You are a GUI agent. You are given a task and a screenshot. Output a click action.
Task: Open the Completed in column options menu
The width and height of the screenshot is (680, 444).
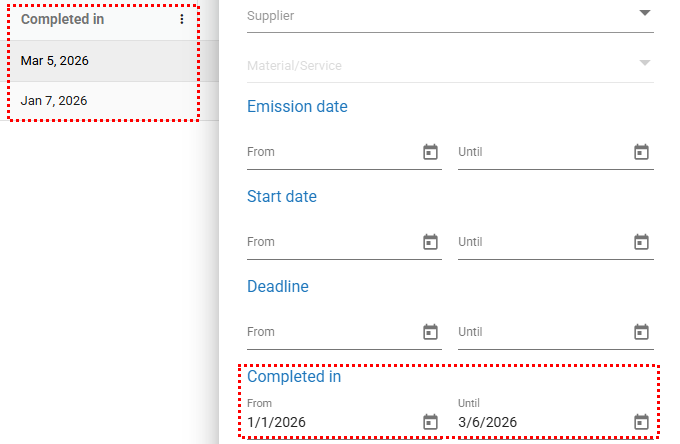(181, 20)
